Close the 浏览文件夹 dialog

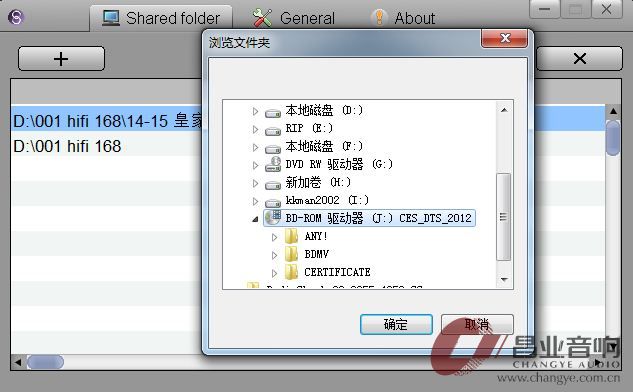coord(504,39)
